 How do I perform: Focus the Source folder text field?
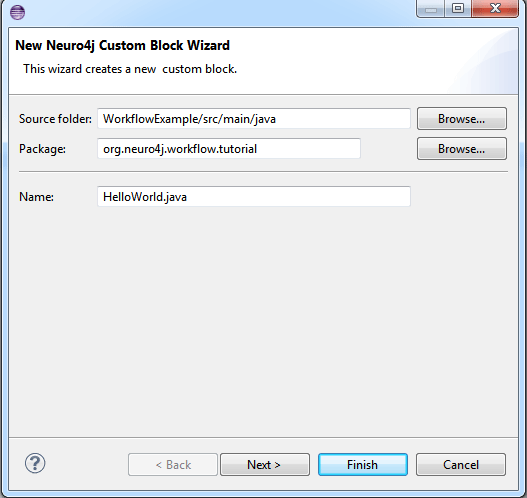click(254, 119)
